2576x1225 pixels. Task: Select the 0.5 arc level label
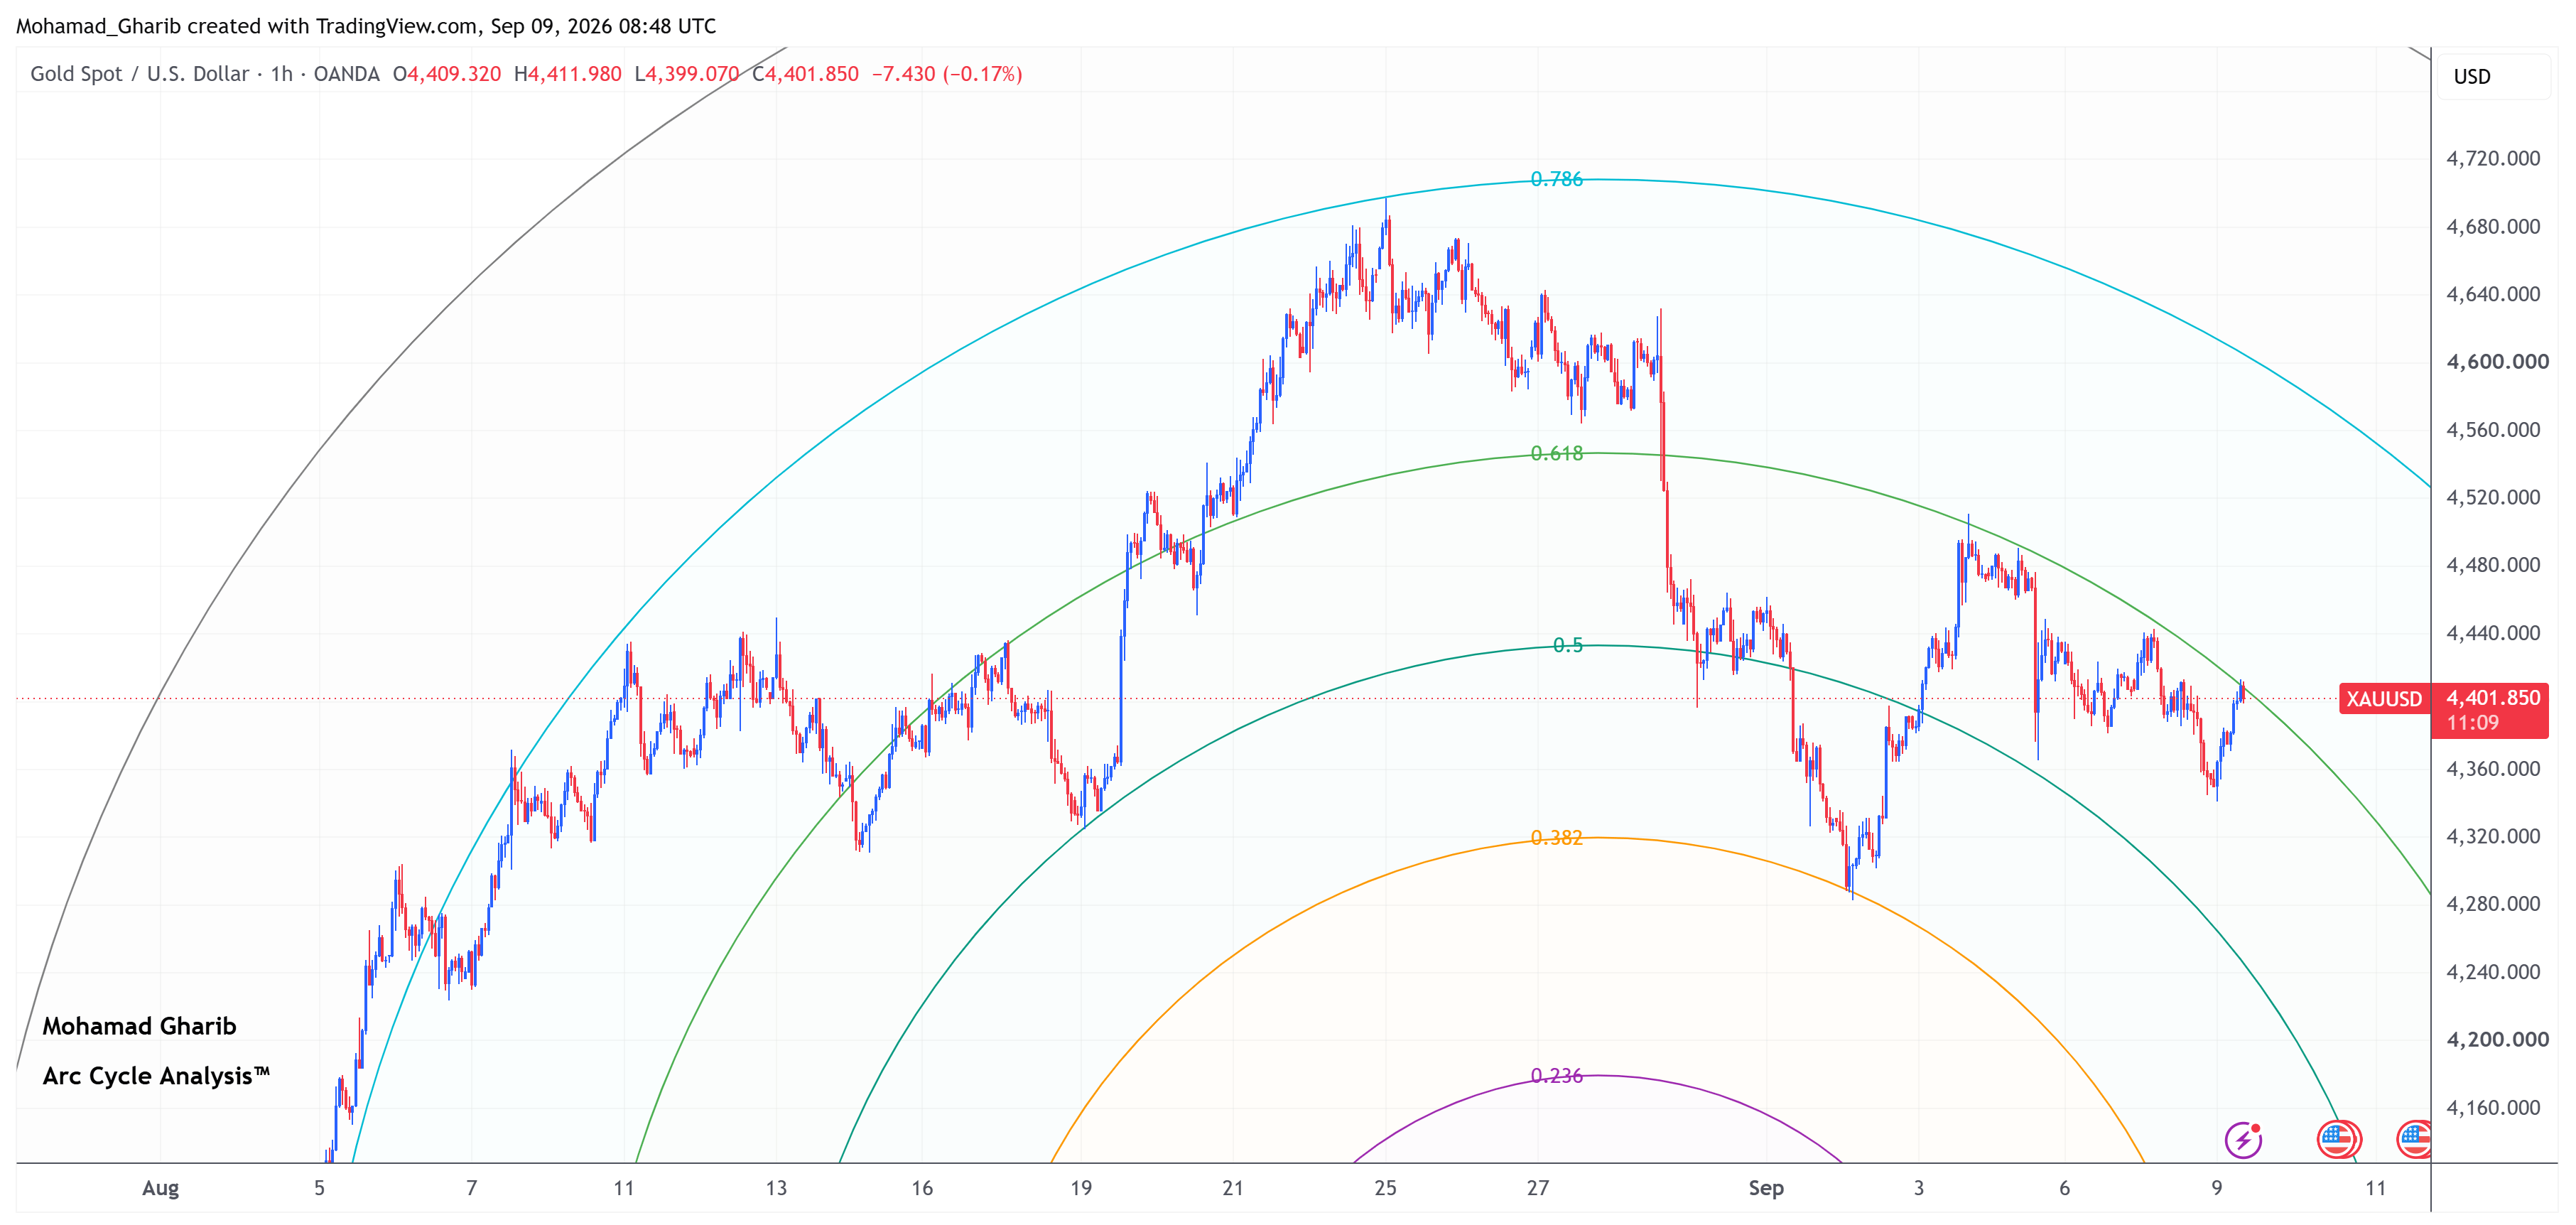[1568, 646]
